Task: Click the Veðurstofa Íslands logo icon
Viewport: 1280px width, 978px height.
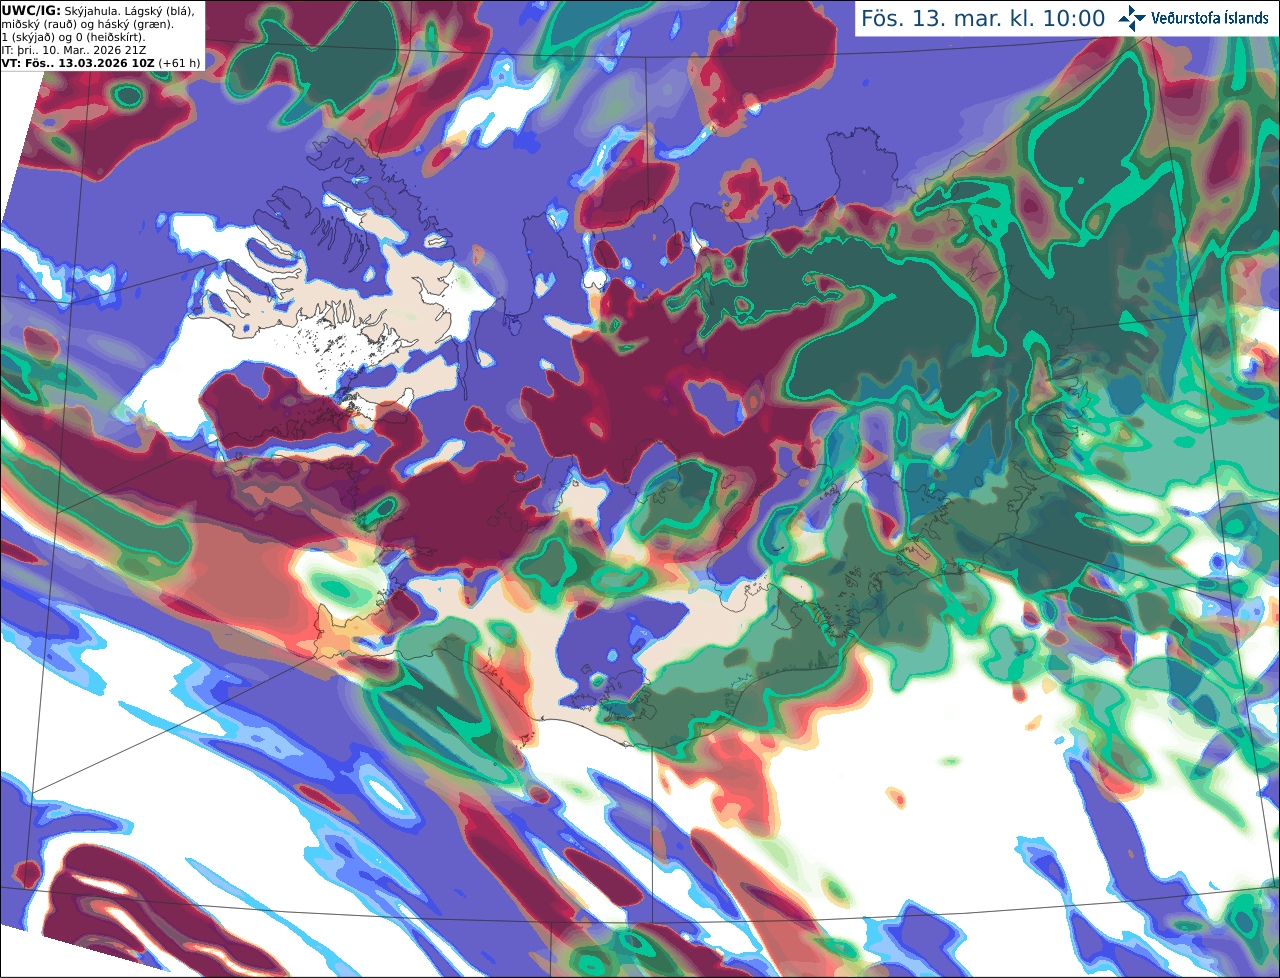Action: (1132, 18)
